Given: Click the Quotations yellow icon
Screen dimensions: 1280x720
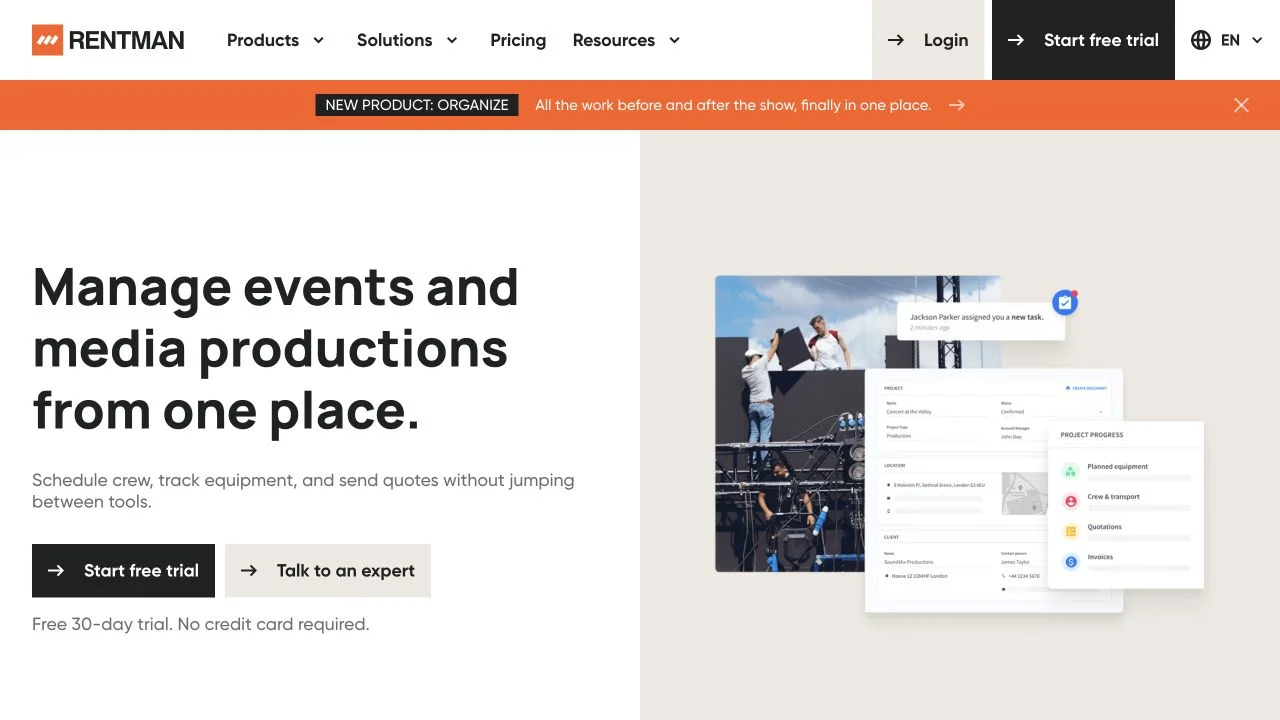Looking at the screenshot, I should point(1071,531).
